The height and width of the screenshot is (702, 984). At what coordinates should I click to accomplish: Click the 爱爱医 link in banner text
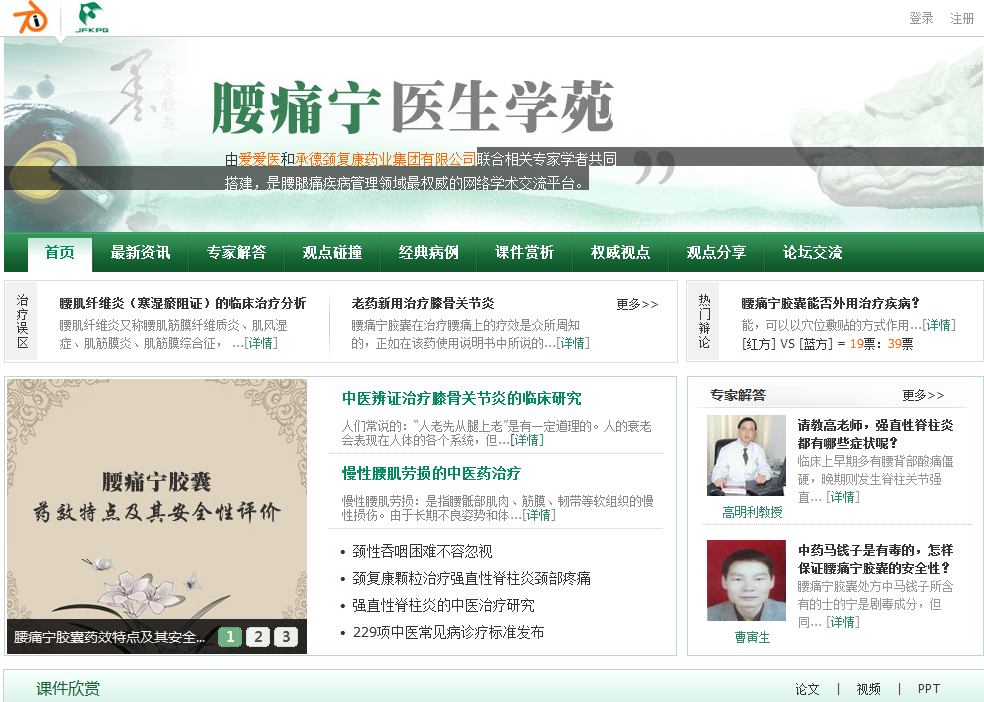pyautogui.click(x=259, y=159)
